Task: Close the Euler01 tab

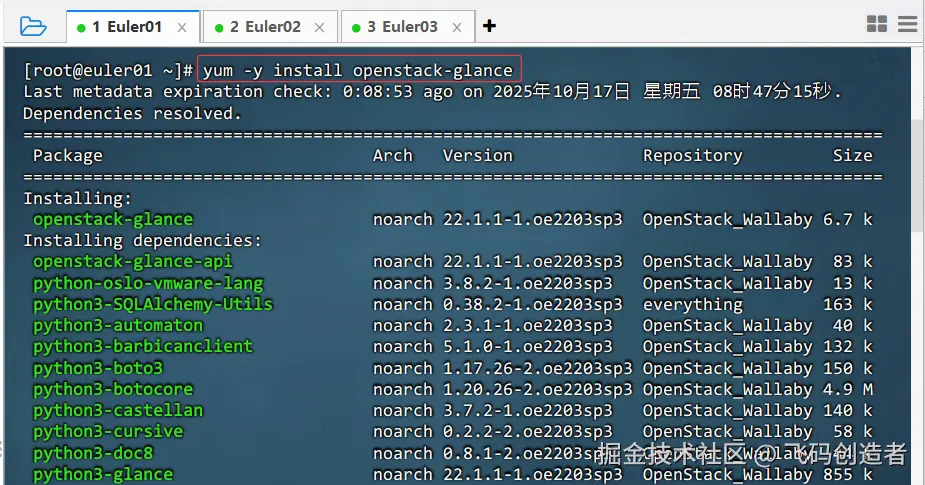Action: click(x=182, y=27)
